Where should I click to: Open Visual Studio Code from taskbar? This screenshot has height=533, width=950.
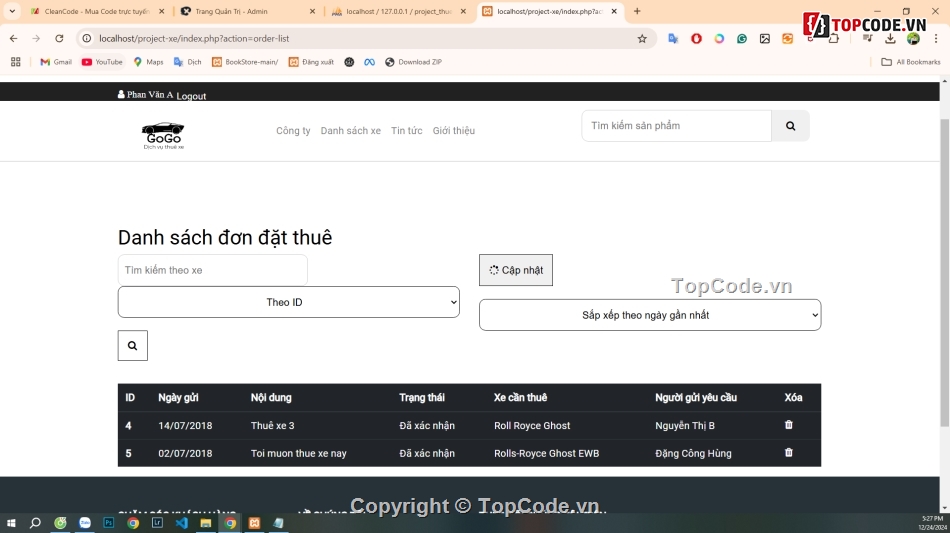[x=181, y=523]
